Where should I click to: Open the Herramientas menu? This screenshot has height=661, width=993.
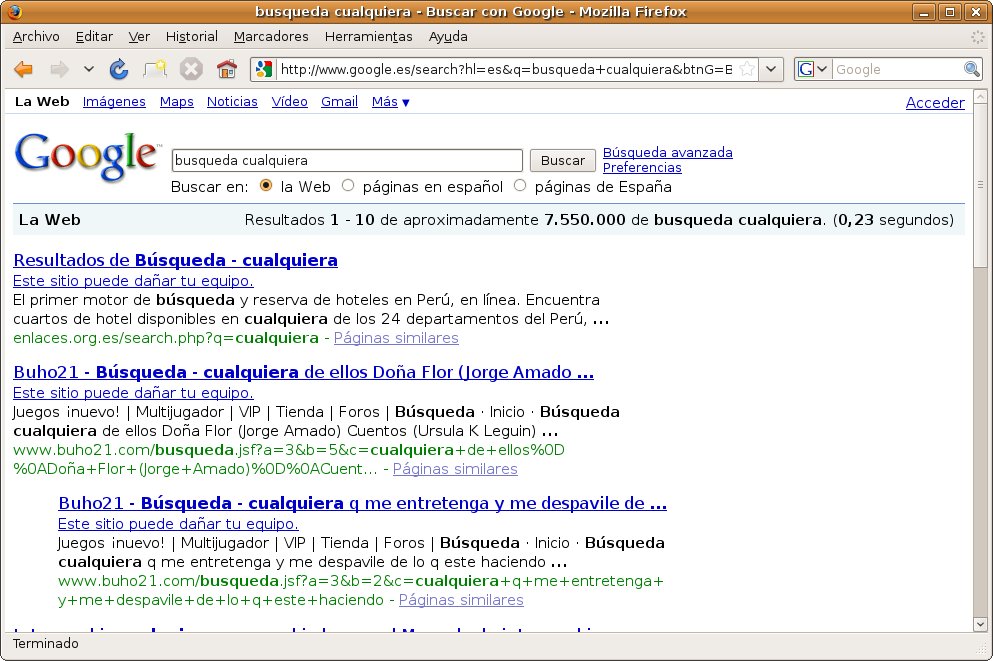pos(369,37)
